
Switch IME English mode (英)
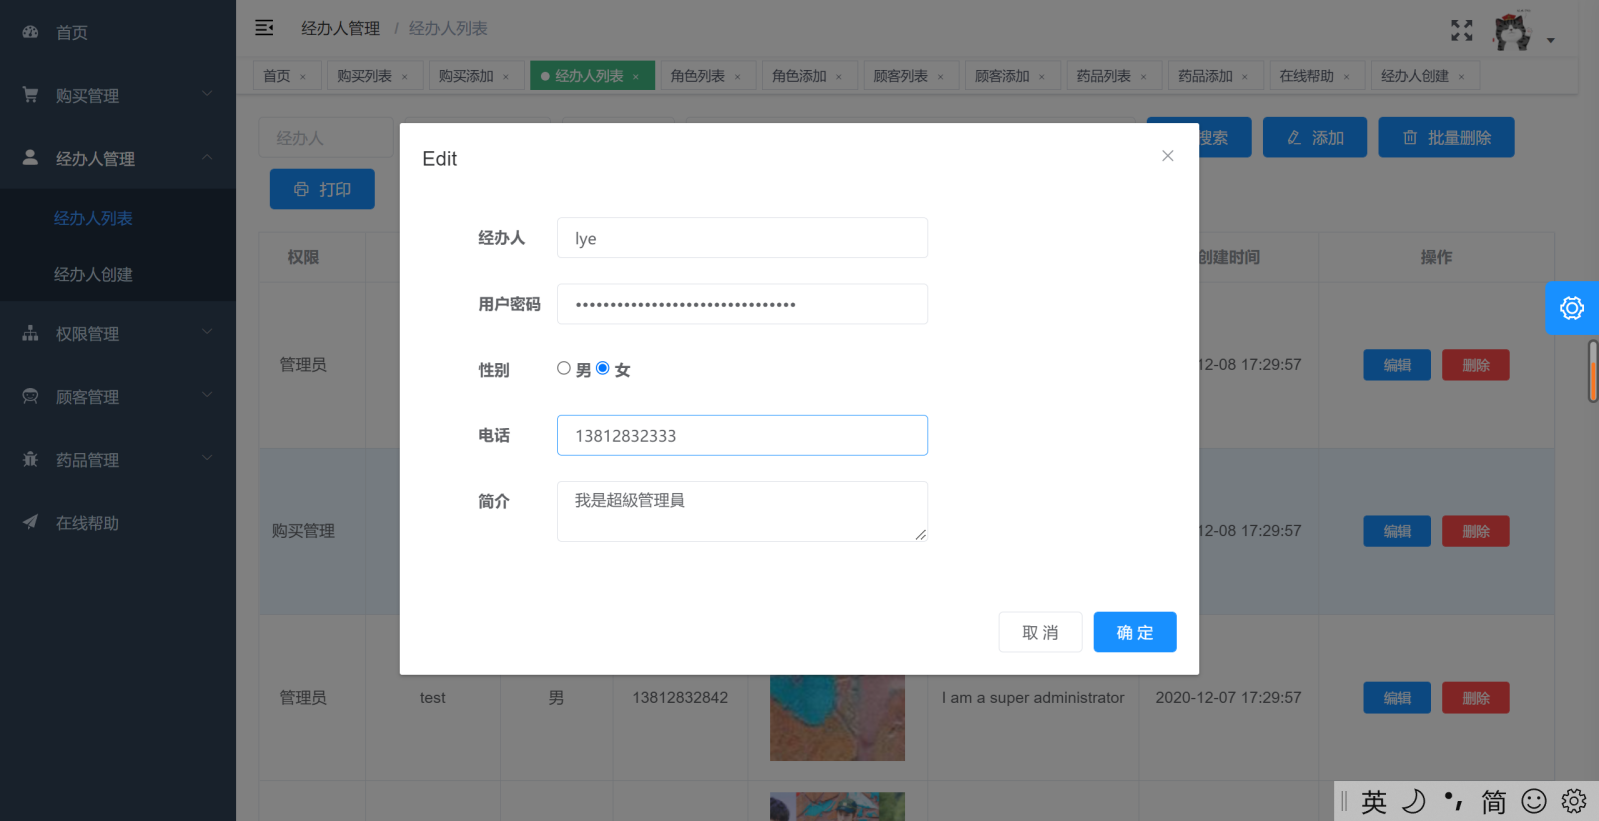1374,801
